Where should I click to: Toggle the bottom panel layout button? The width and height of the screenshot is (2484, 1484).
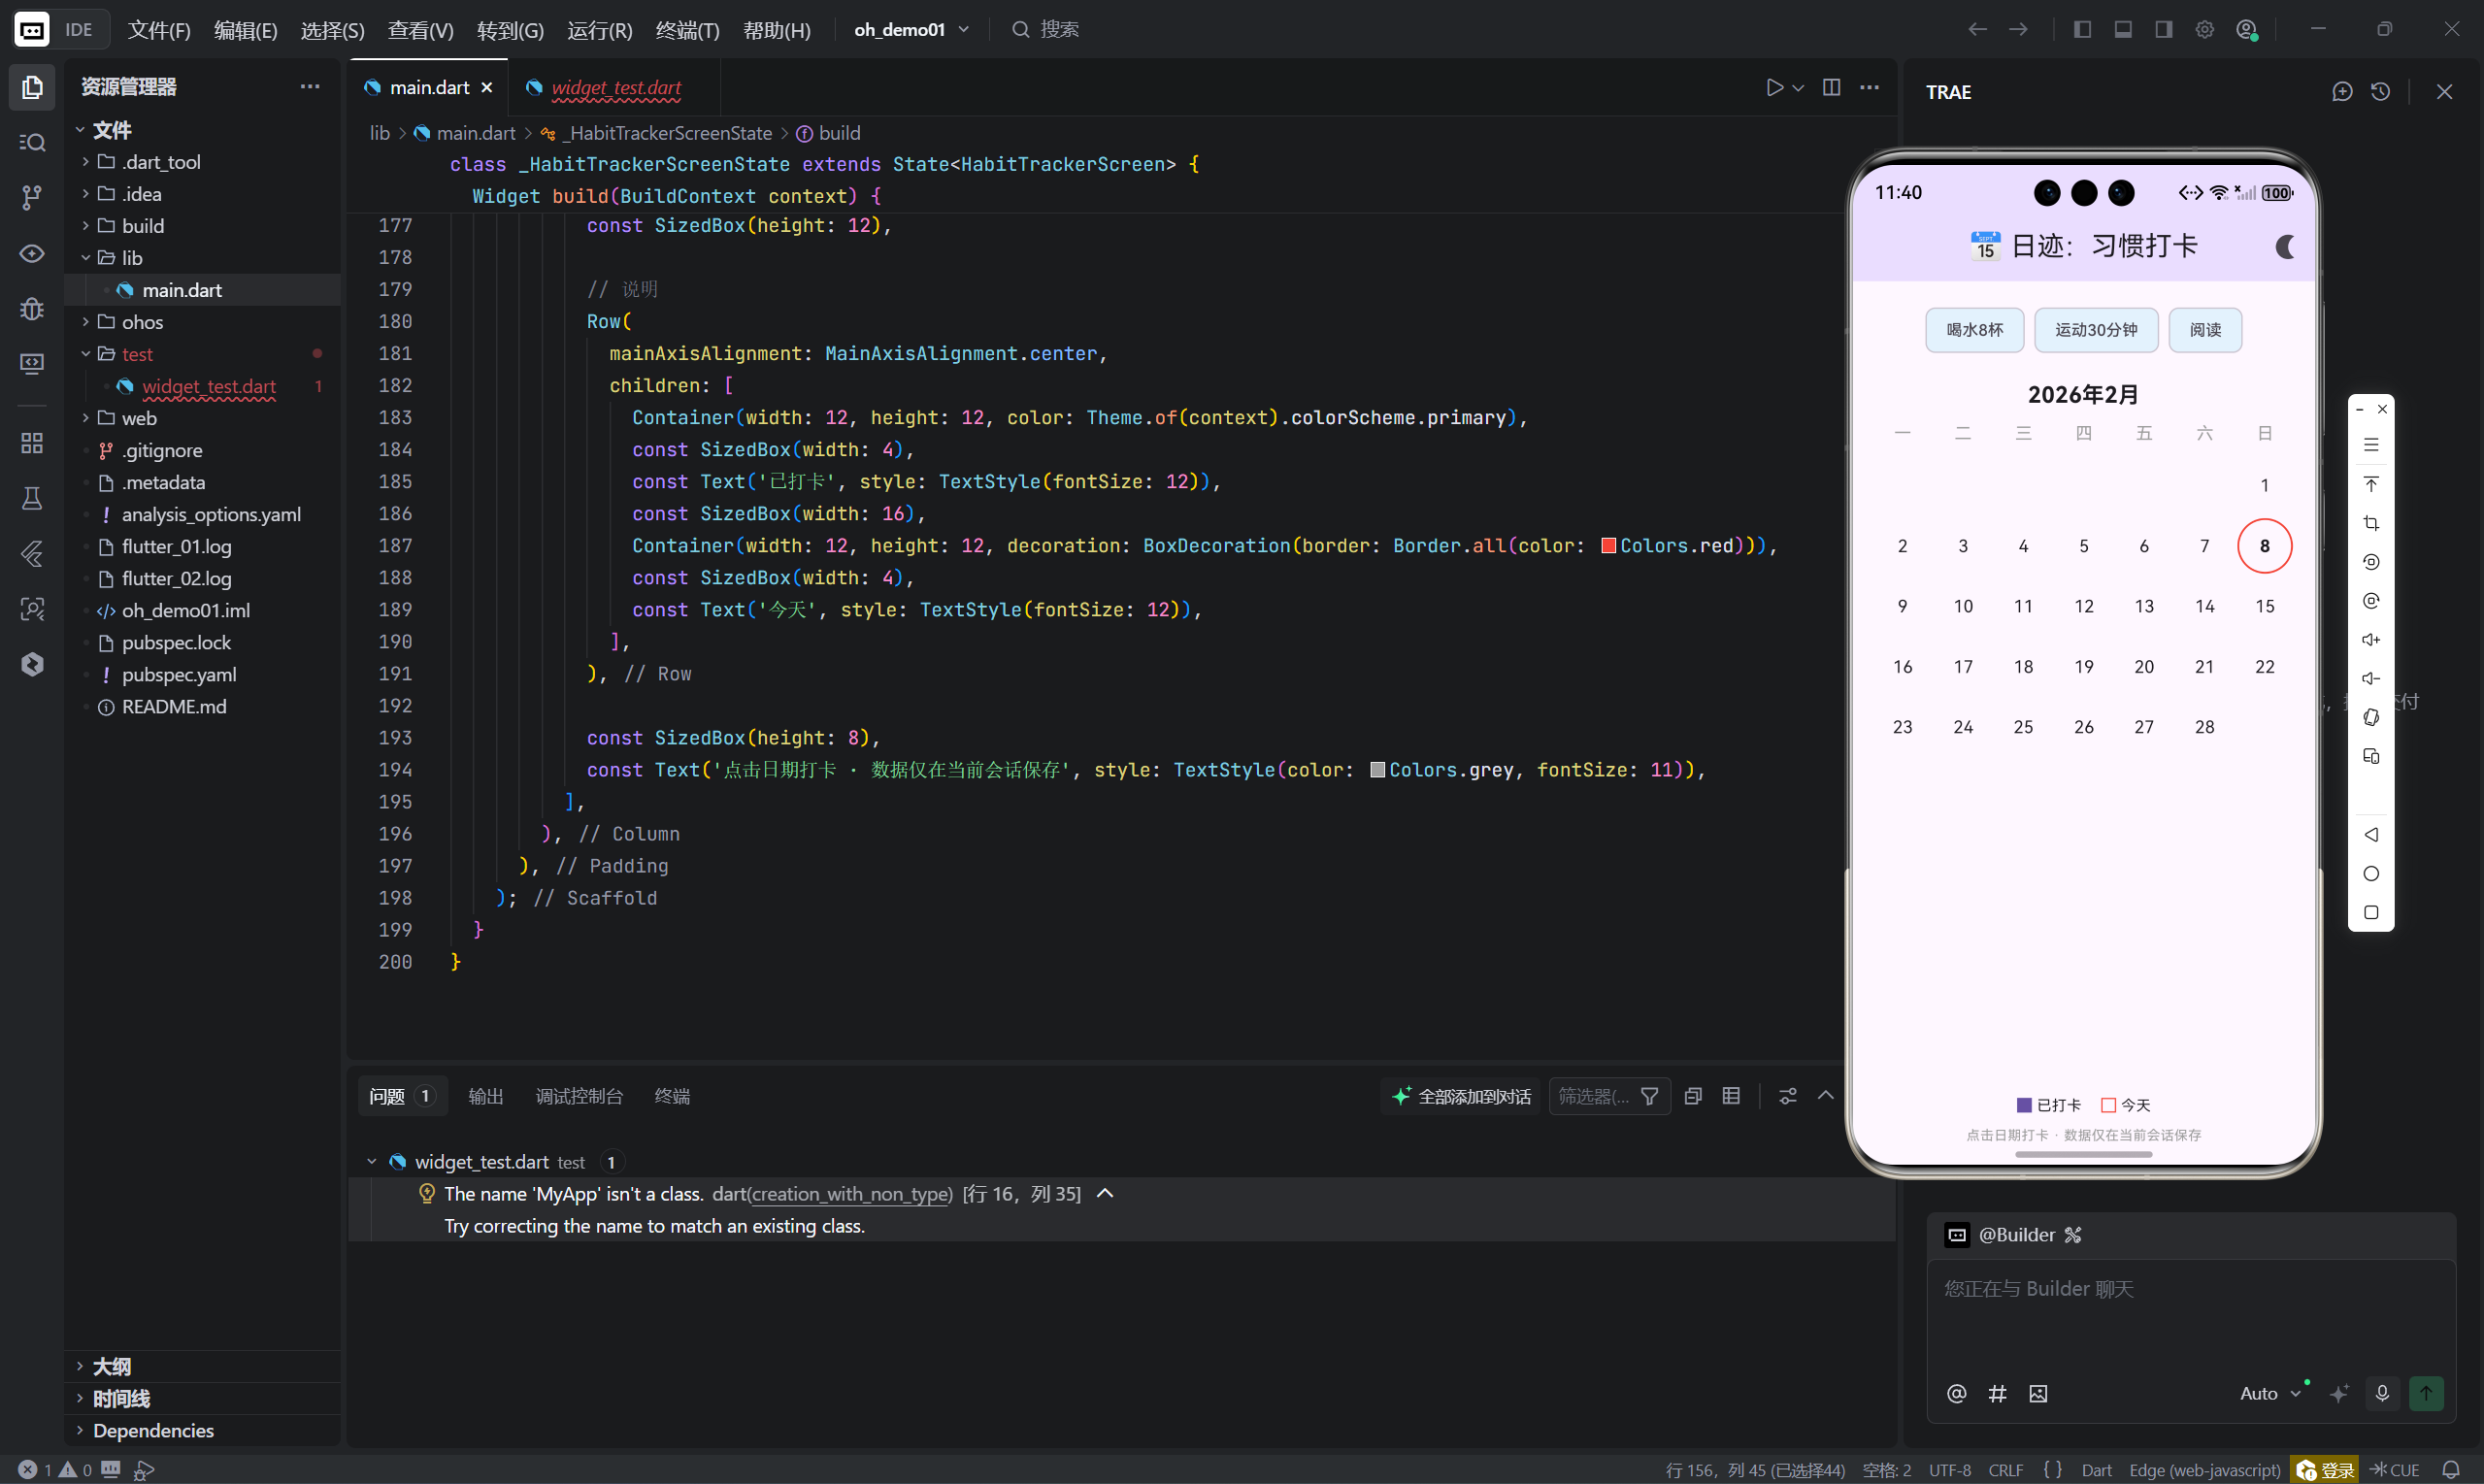[x=2123, y=30]
